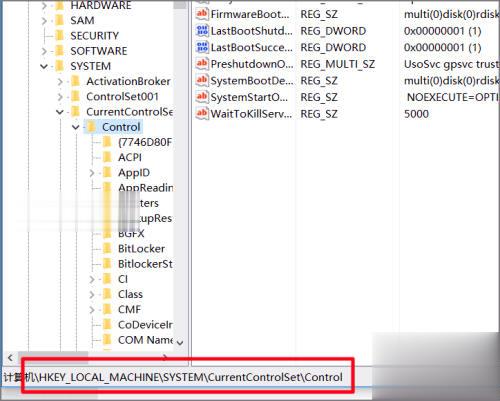Select the AppReadin key
Screen dimensions: 500x401
[145, 187]
